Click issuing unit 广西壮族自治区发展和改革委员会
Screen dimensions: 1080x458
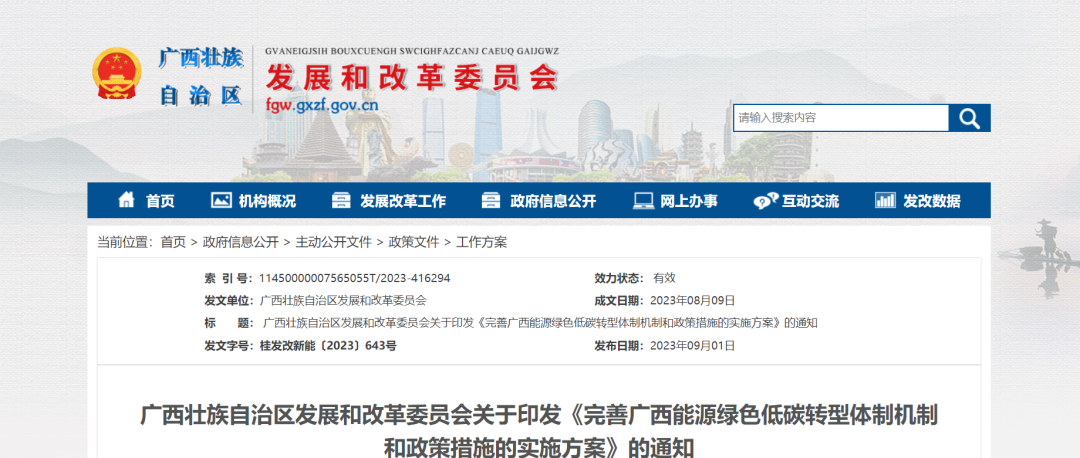[344, 300]
